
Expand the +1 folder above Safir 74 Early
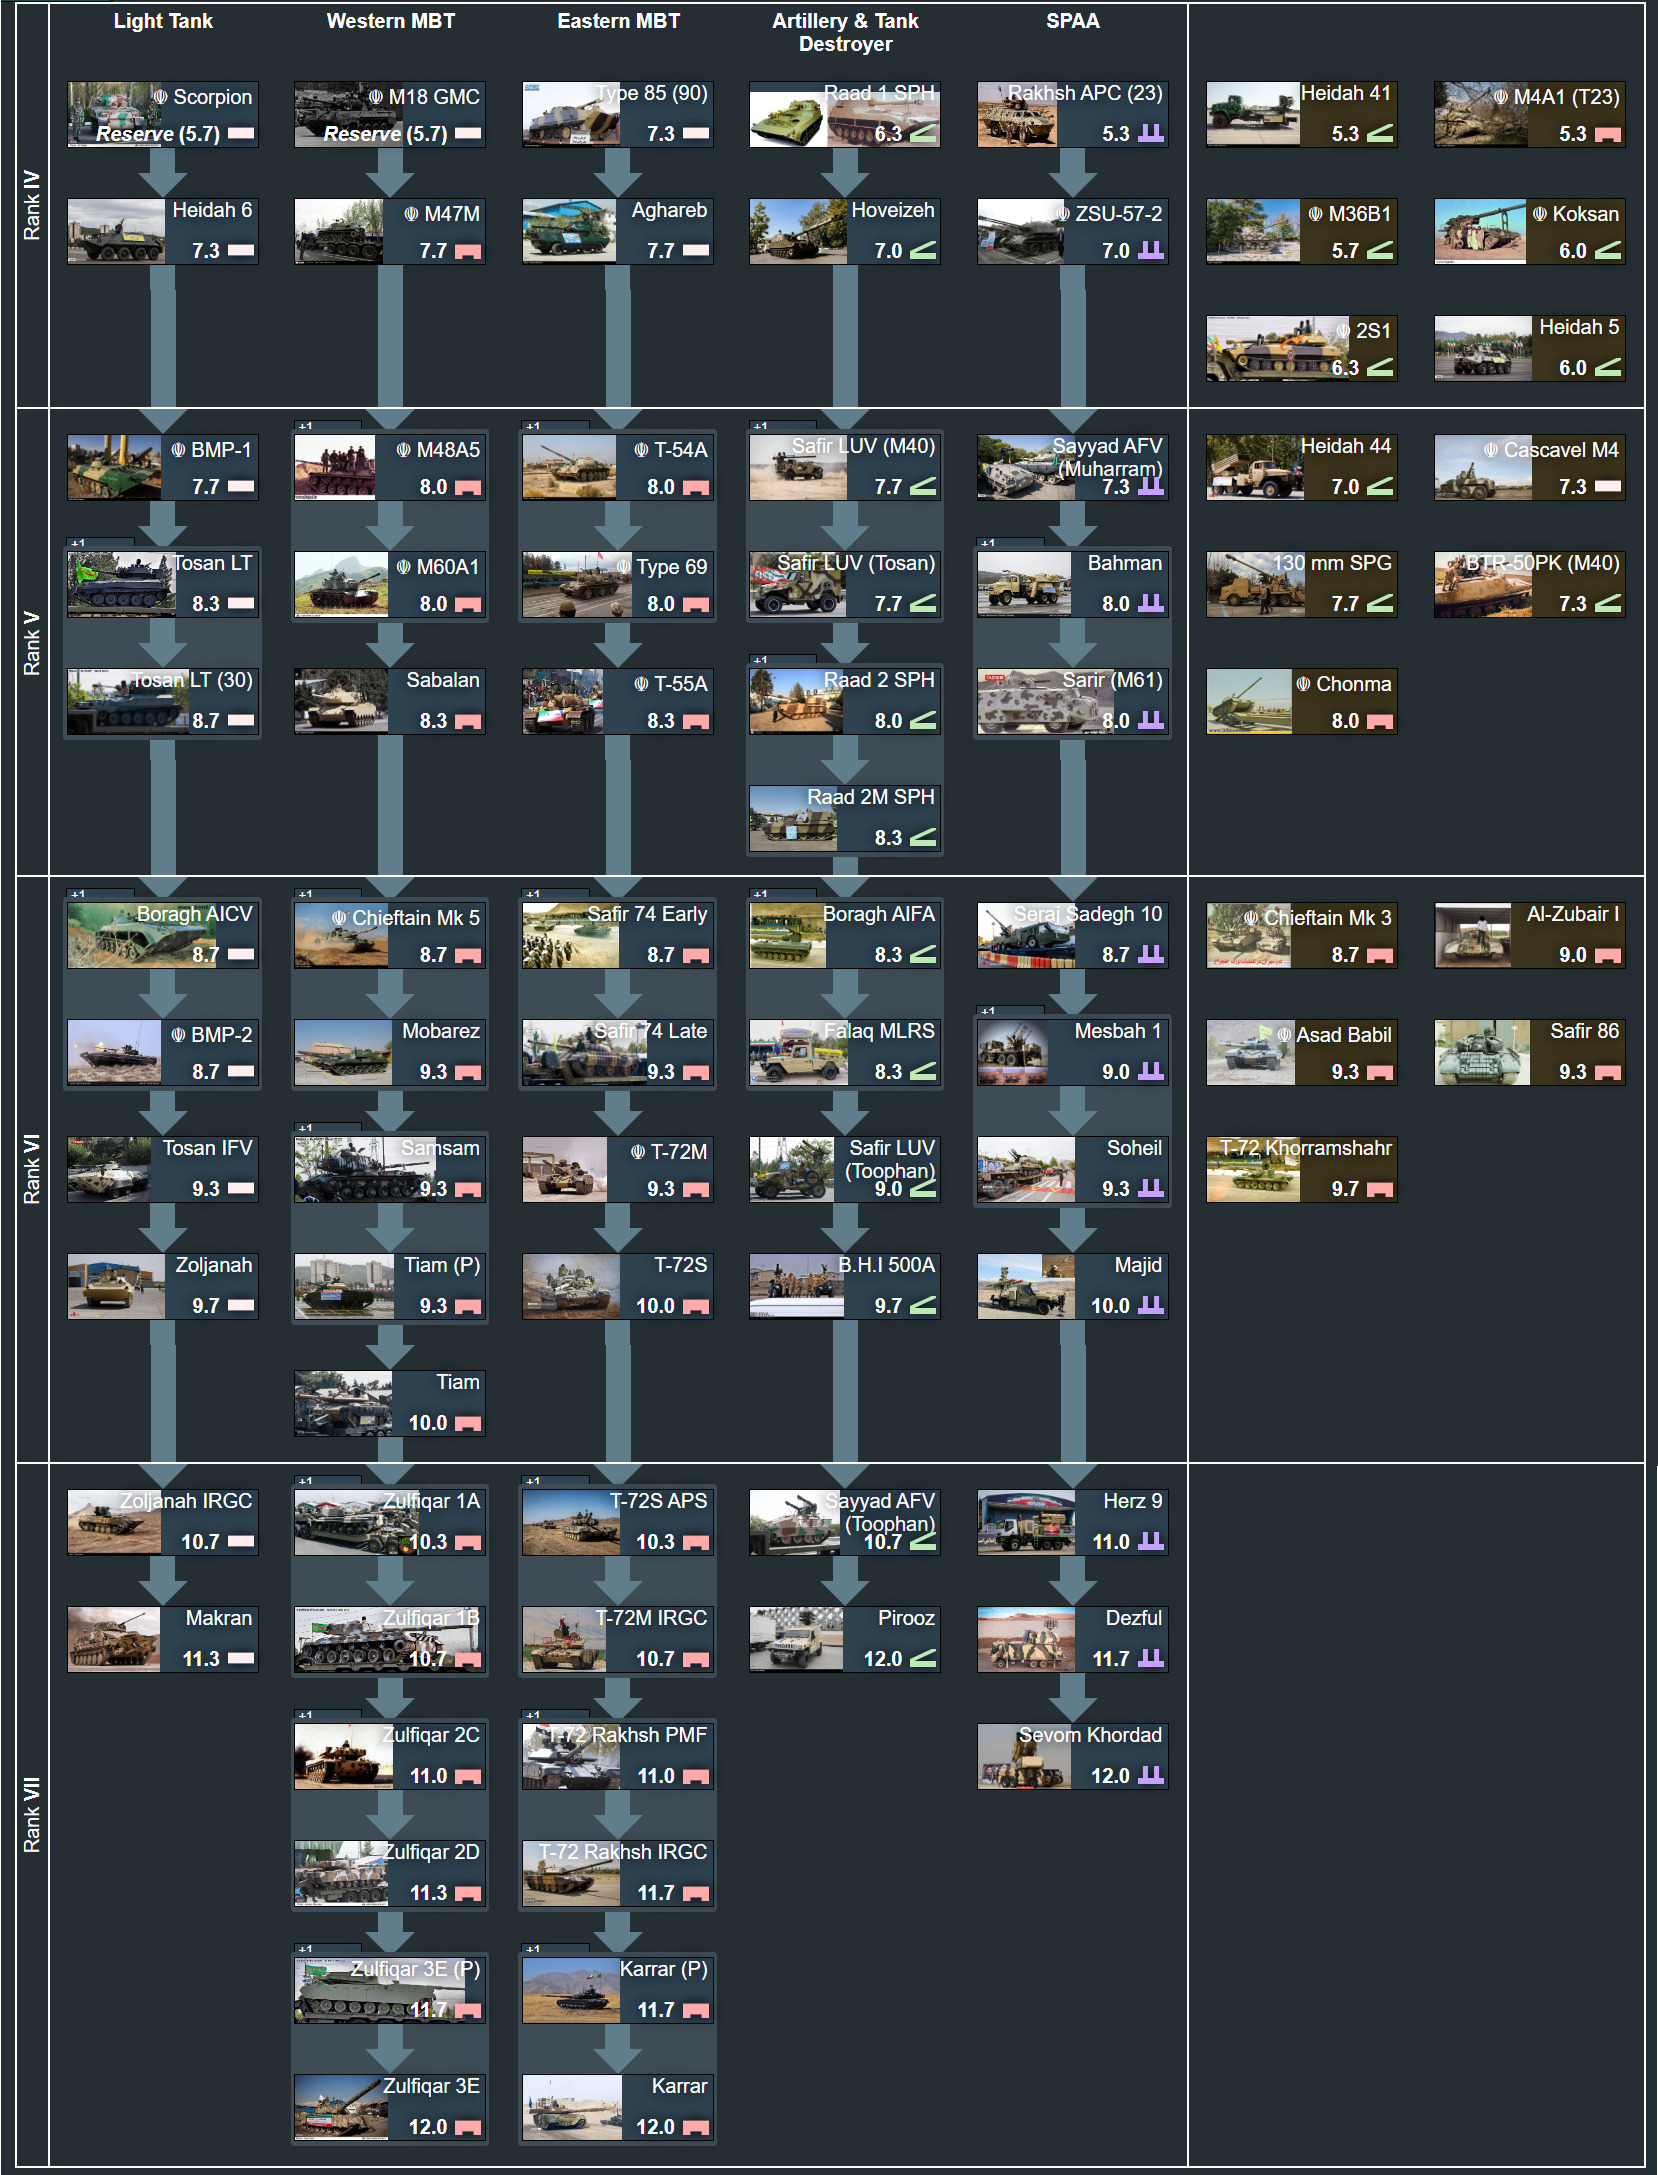pyautogui.click(x=555, y=894)
